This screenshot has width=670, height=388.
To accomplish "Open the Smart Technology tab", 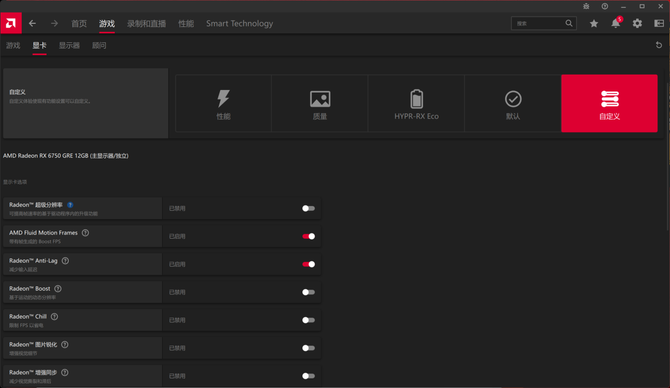I will (x=239, y=24).
